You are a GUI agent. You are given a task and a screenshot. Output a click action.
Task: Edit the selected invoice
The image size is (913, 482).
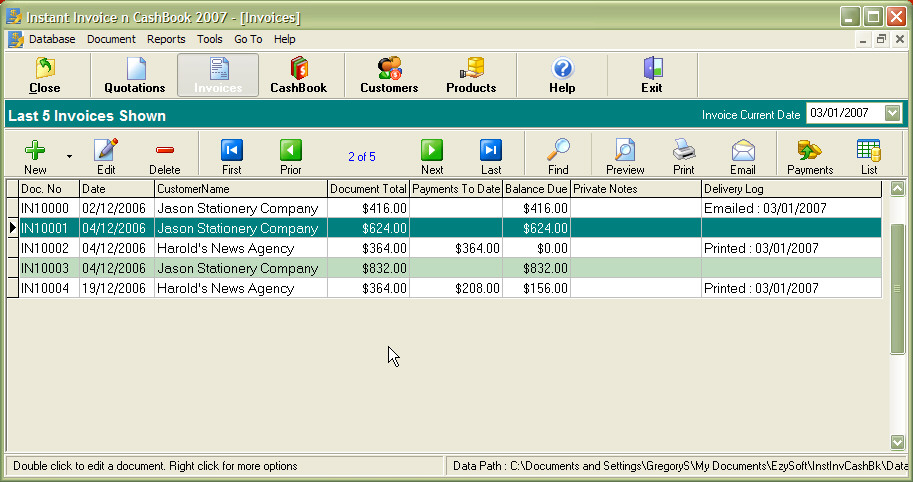(106, 157)
